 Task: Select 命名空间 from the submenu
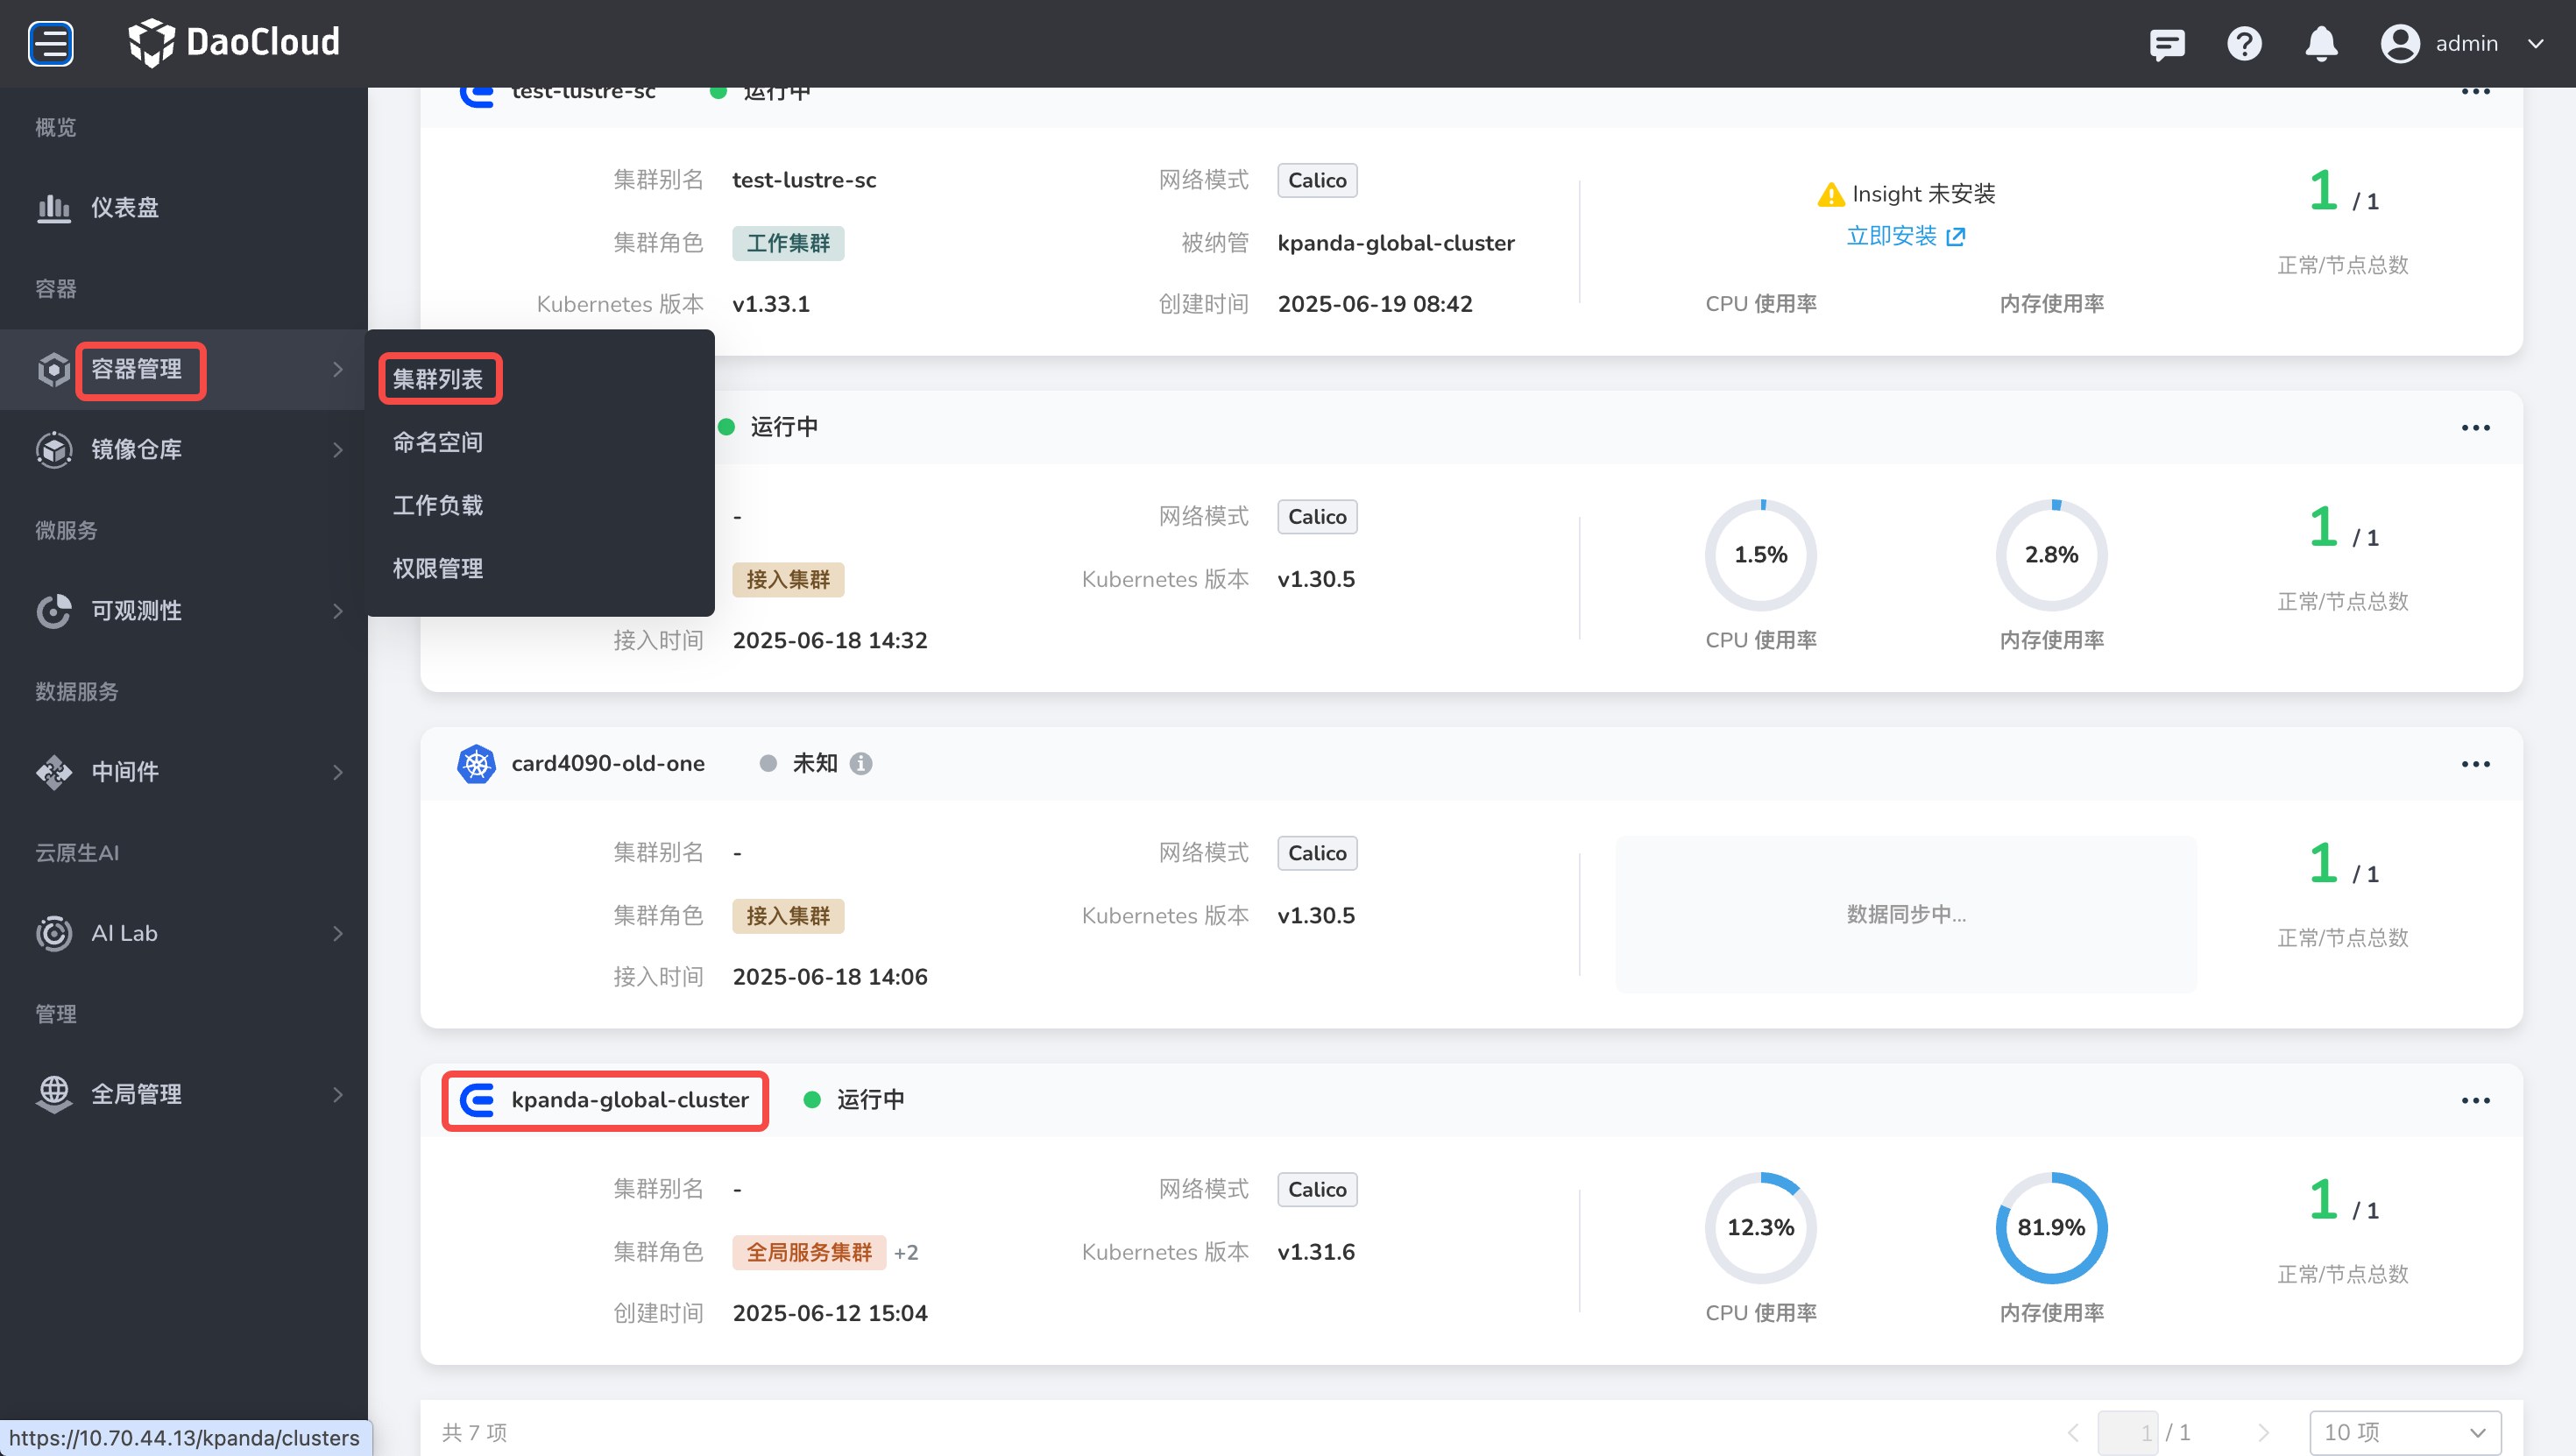(437, 442)
